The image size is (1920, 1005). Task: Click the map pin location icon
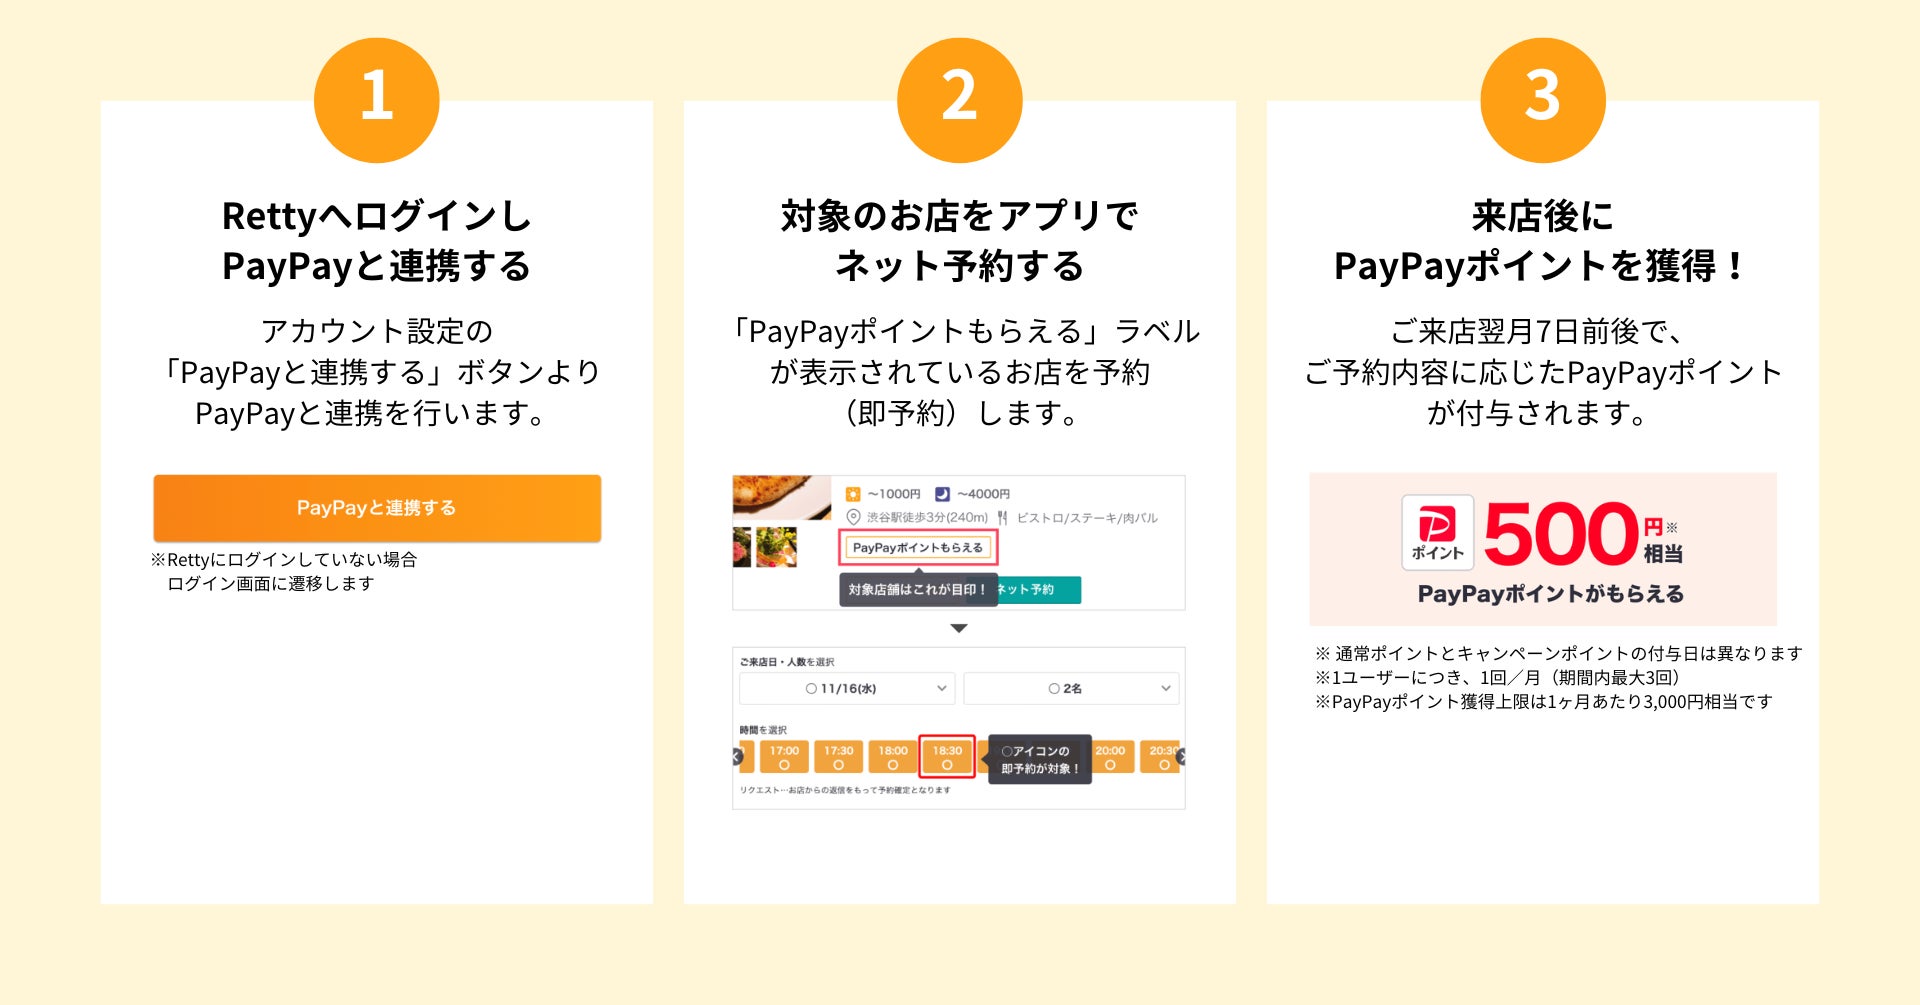853,517
